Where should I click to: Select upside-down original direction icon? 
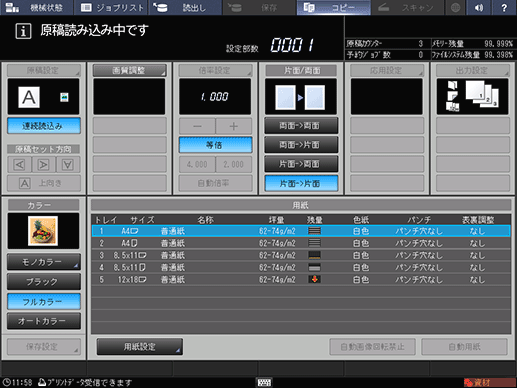point(68,165)
